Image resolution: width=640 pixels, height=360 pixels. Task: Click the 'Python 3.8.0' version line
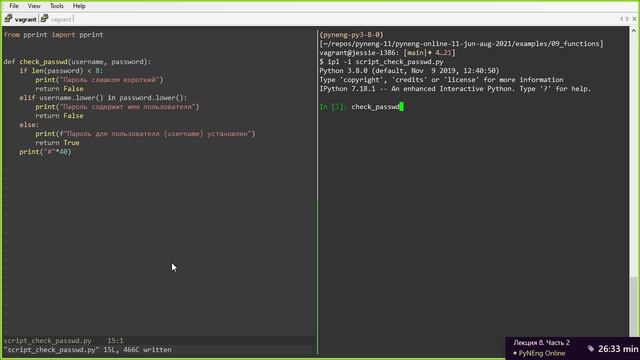[x=409, y=71]
